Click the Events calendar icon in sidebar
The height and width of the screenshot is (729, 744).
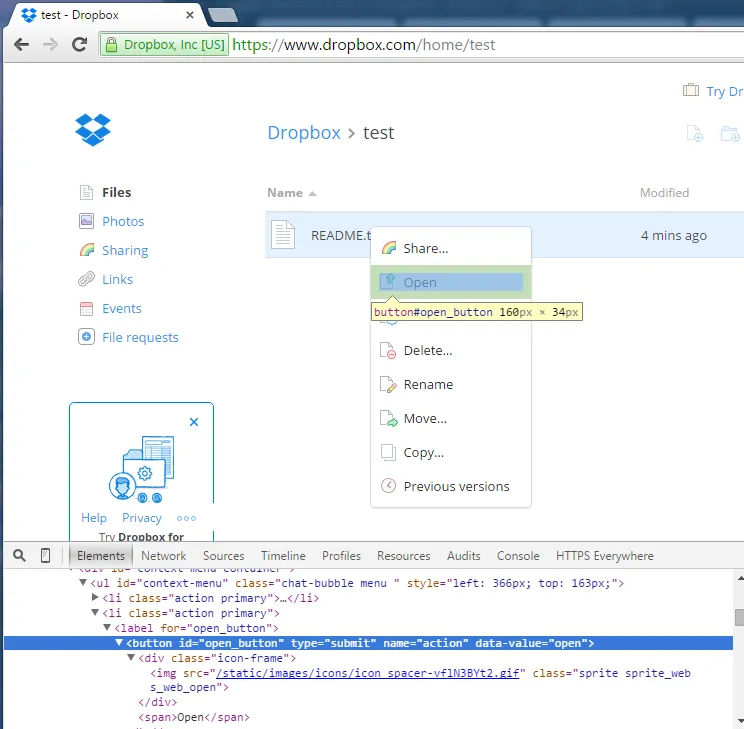click(86, 308)
